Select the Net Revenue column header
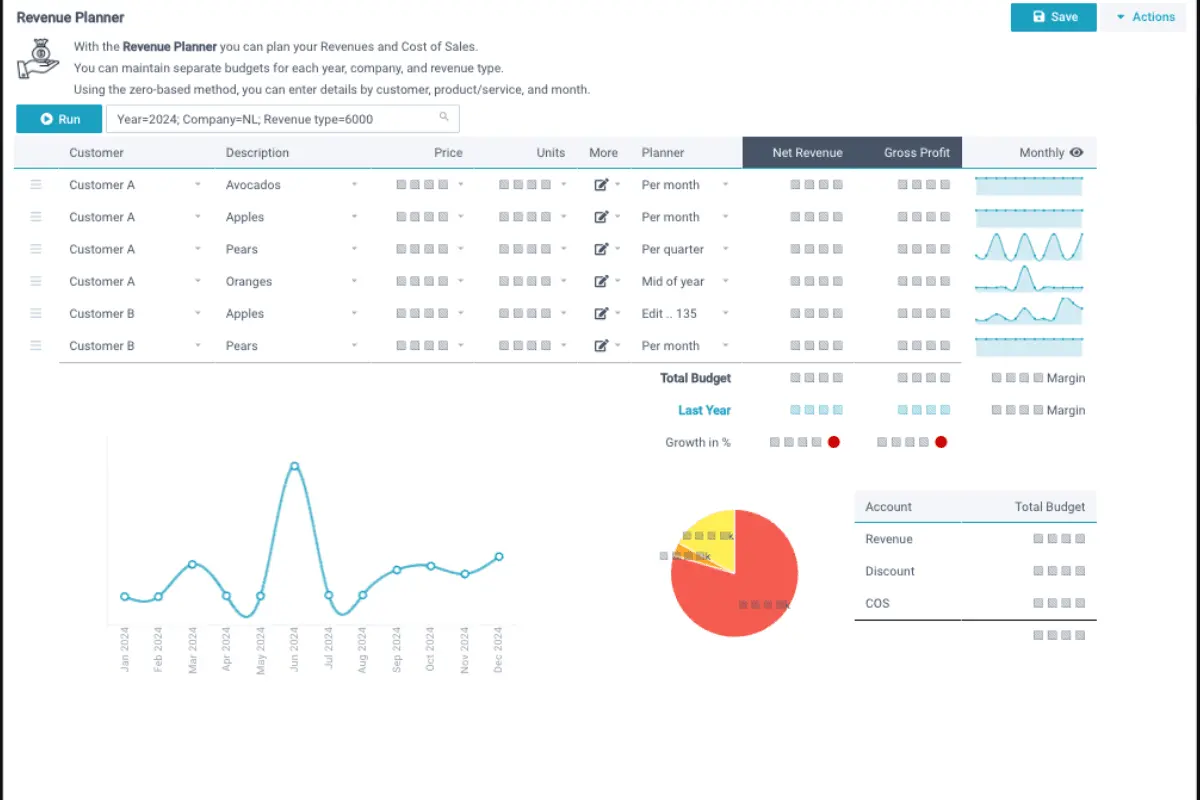Image resolution: width=1200 pixels, height=800 pixels. [x=807, y=153]
